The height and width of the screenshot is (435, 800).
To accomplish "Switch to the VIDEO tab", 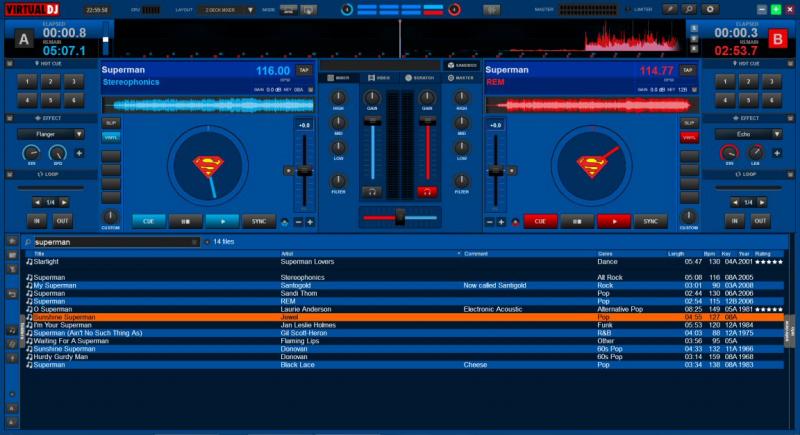I will pos(379,78).
